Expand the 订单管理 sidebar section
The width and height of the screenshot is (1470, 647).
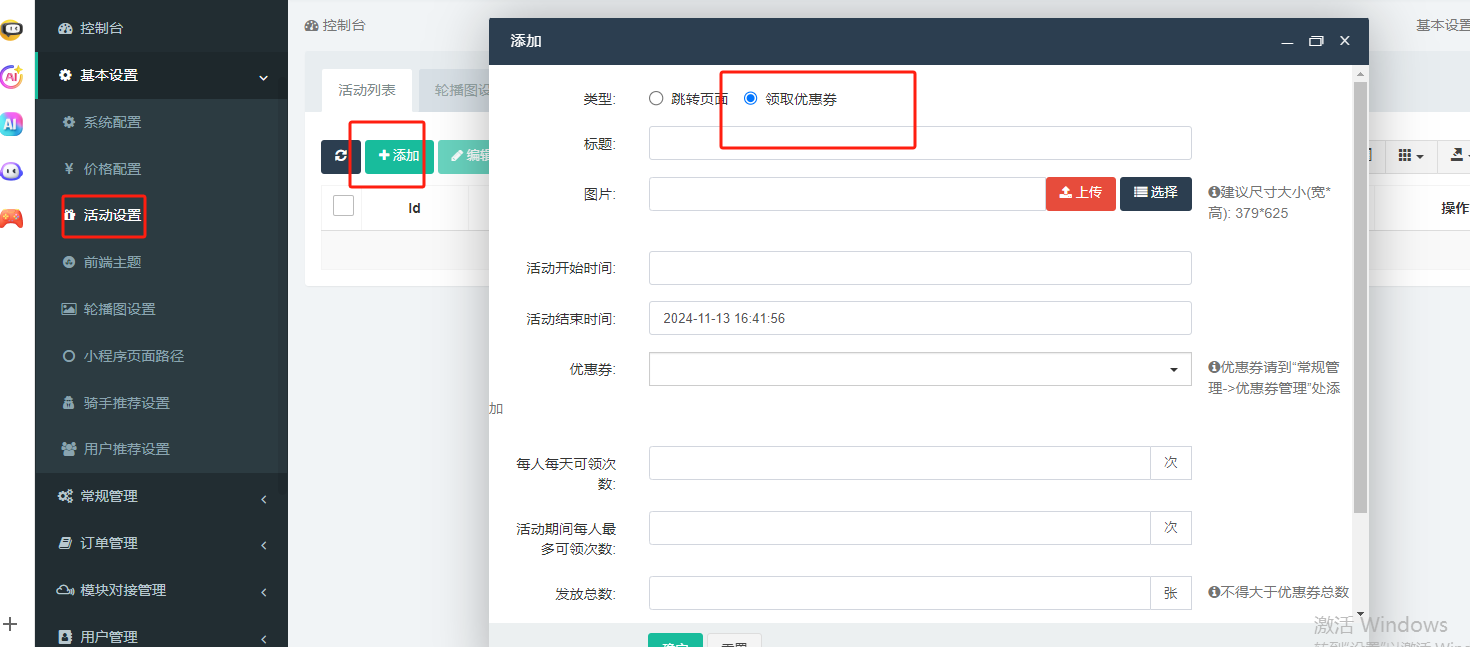click(161, 543)
